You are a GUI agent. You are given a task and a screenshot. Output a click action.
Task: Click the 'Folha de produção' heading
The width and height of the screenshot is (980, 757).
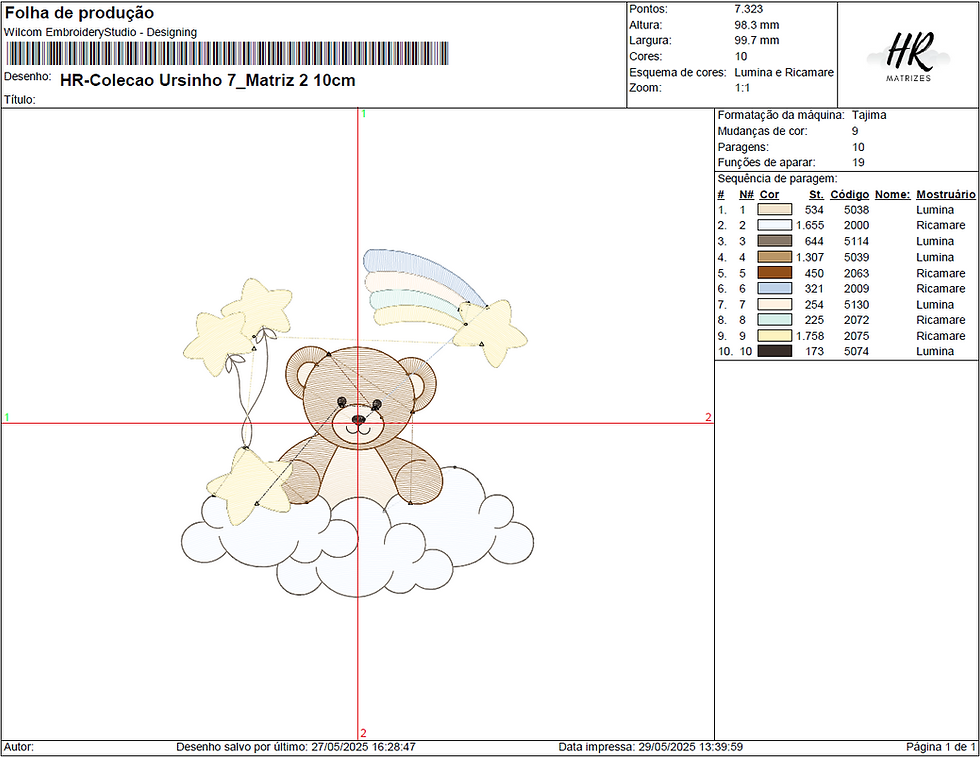[79, 13]
